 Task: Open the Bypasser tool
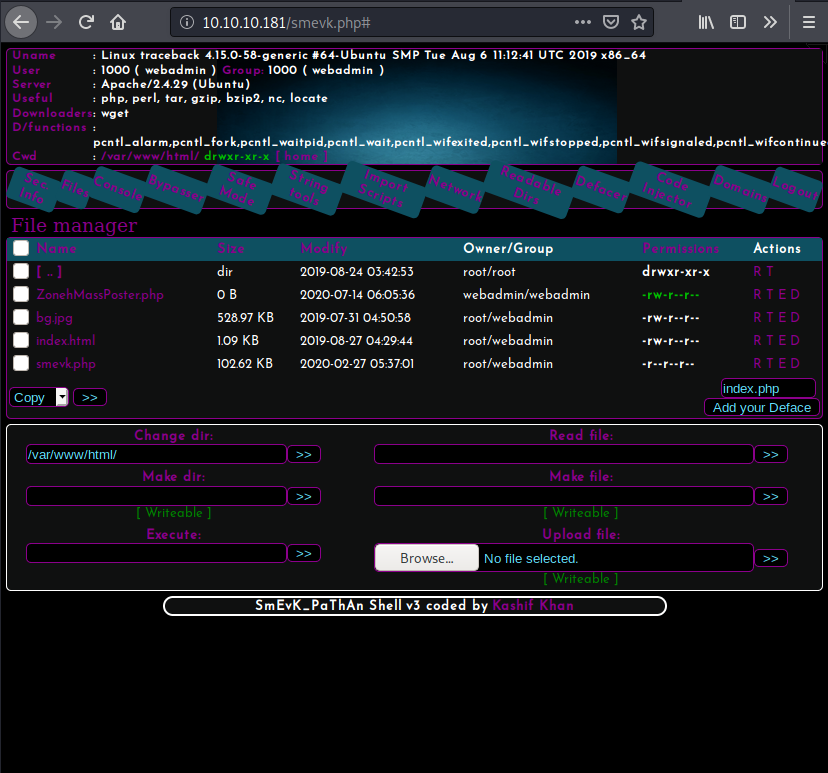(x=176, y=188)
